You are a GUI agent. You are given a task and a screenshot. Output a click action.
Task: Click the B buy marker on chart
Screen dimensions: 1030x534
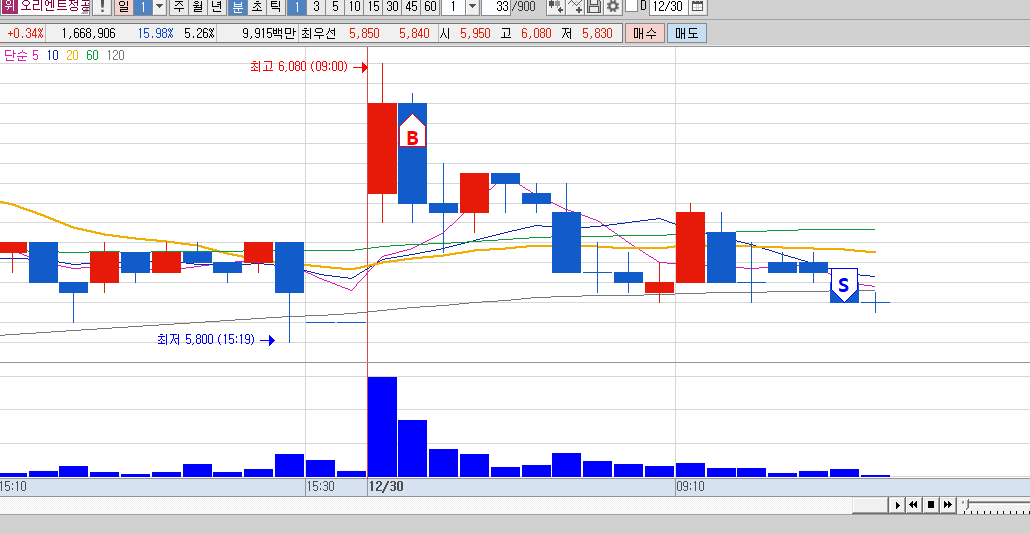point(413,131)
